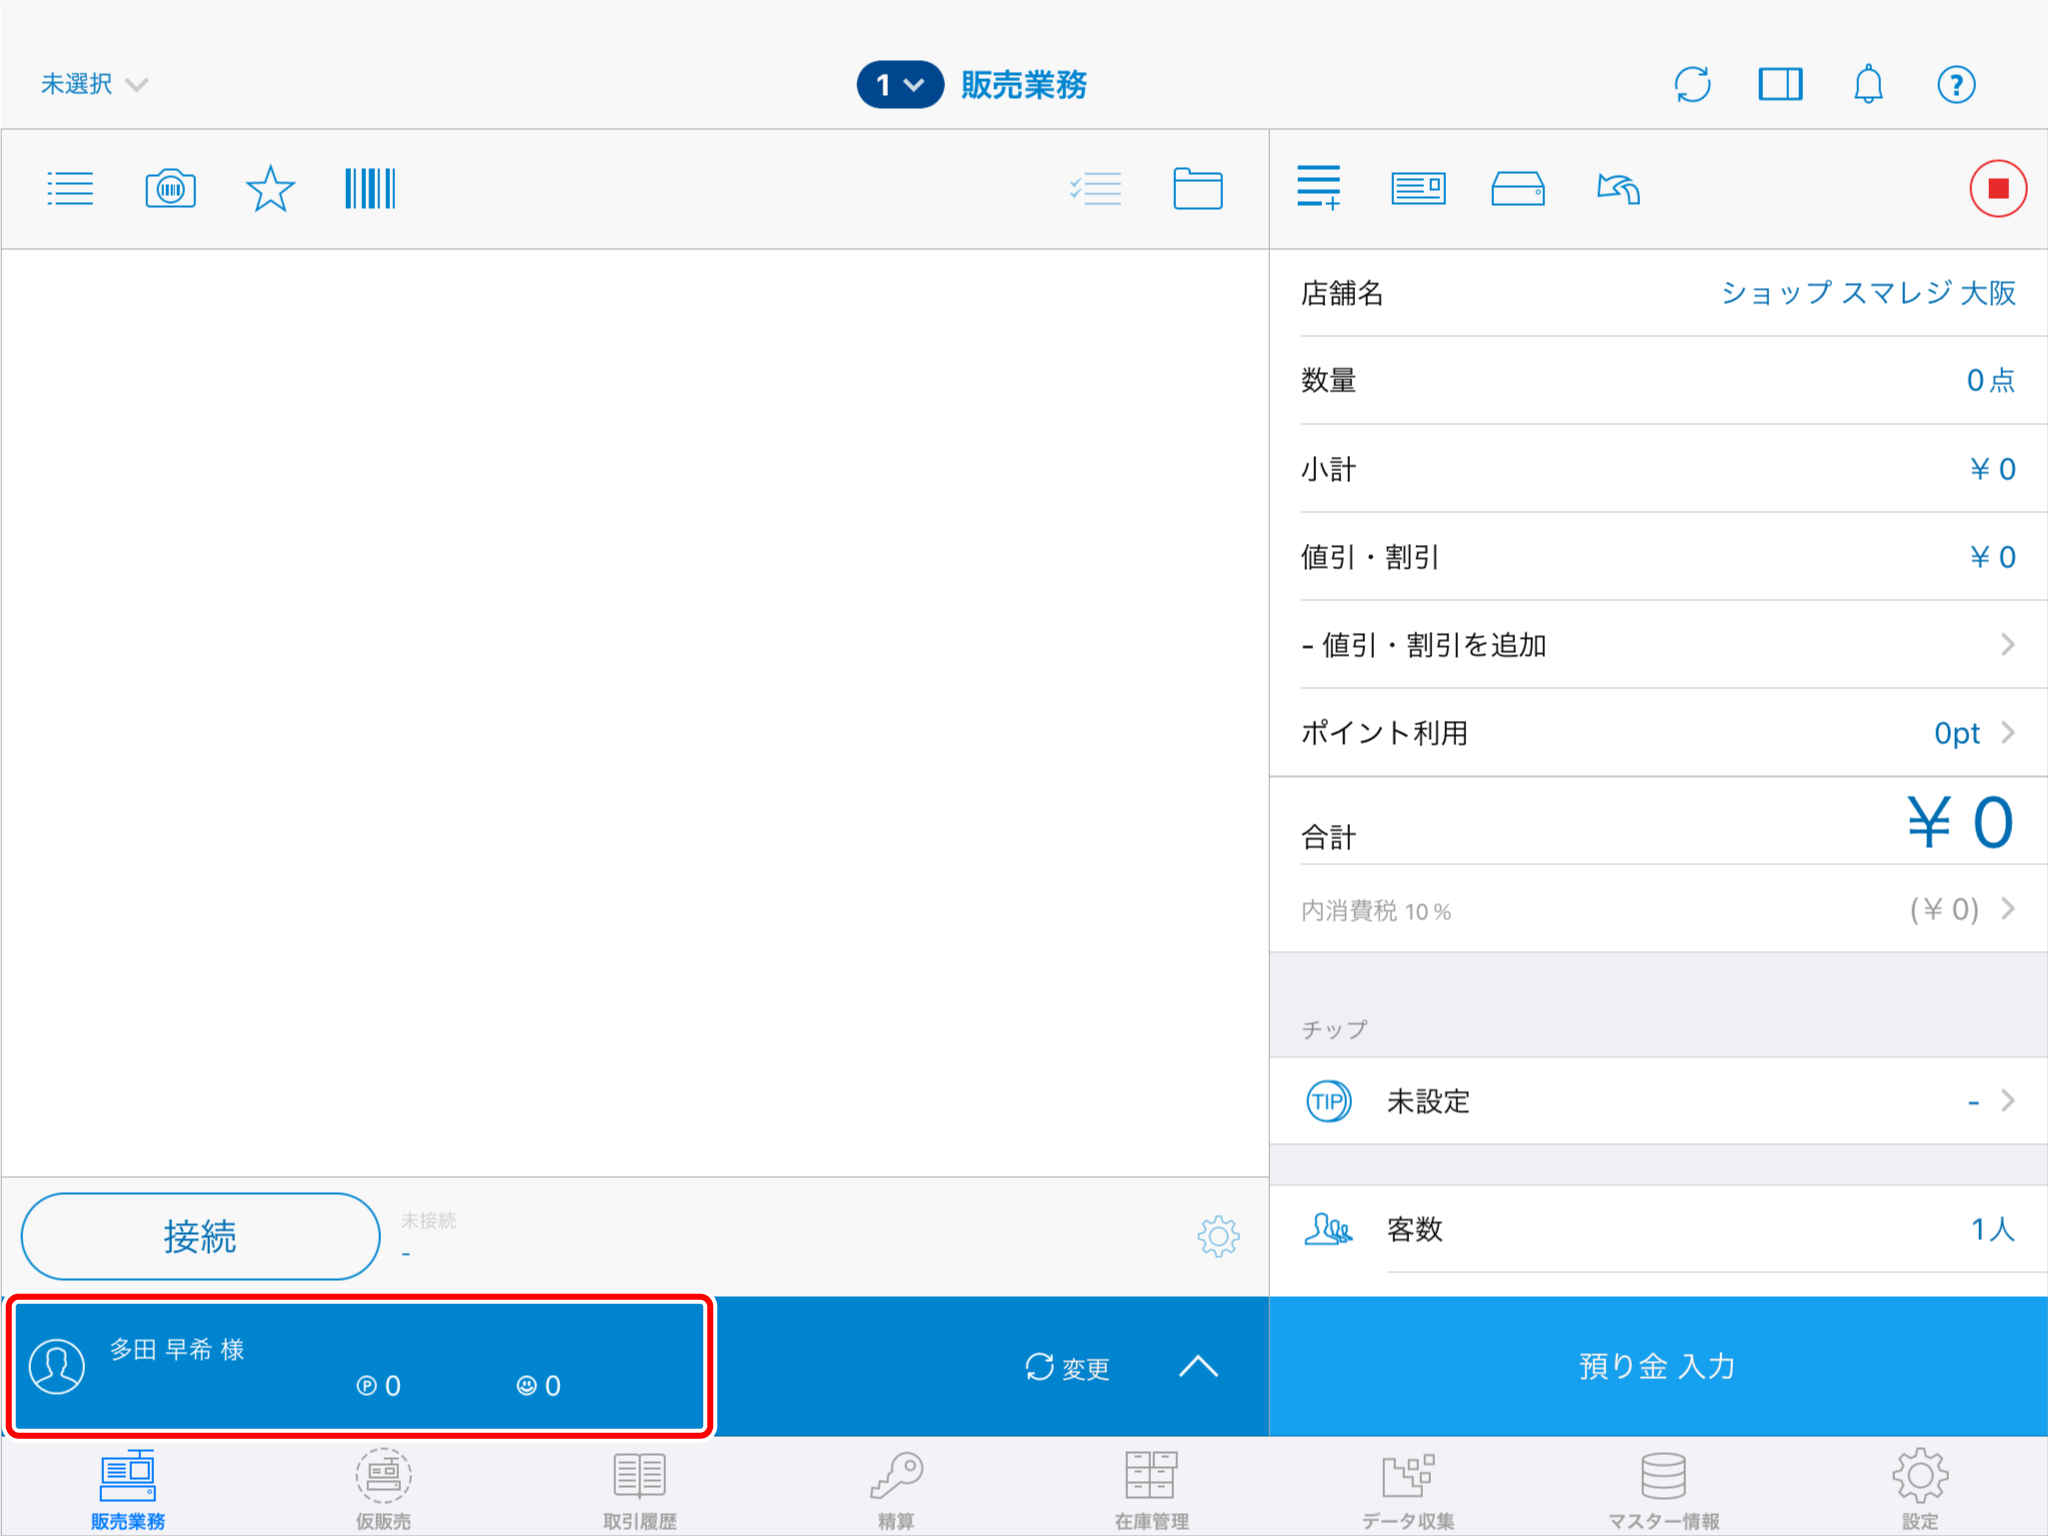Switch to 取引履歴 tab
This screenshot has width=2048, height=1536.
coord(640,1488)
